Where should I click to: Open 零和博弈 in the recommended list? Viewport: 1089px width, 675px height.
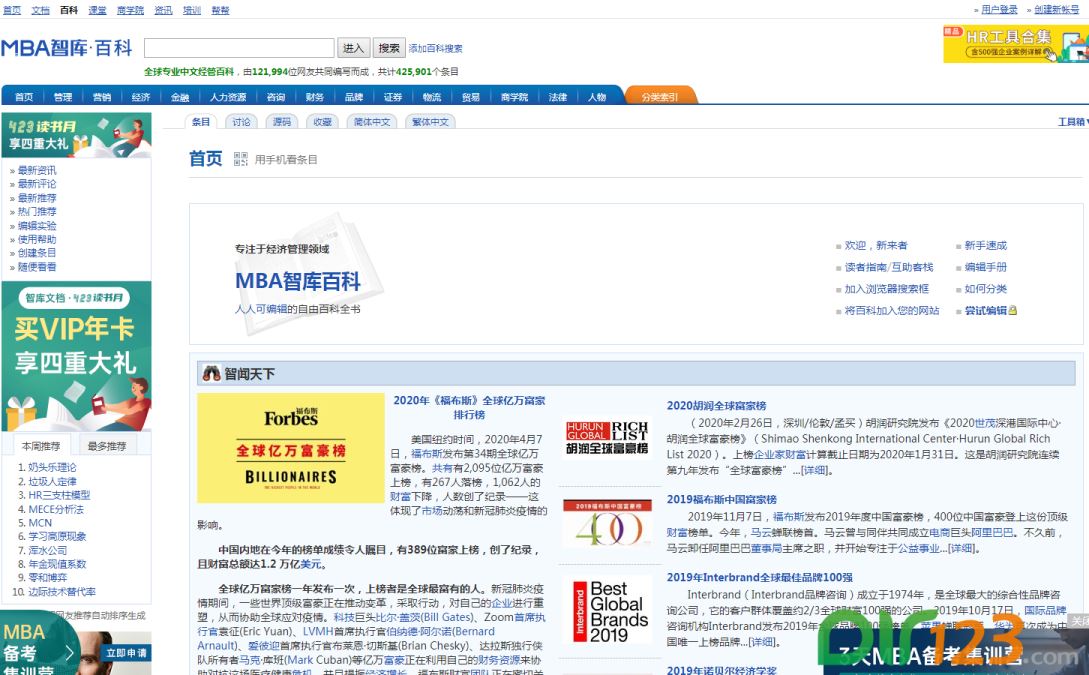[x=48, y=578]
